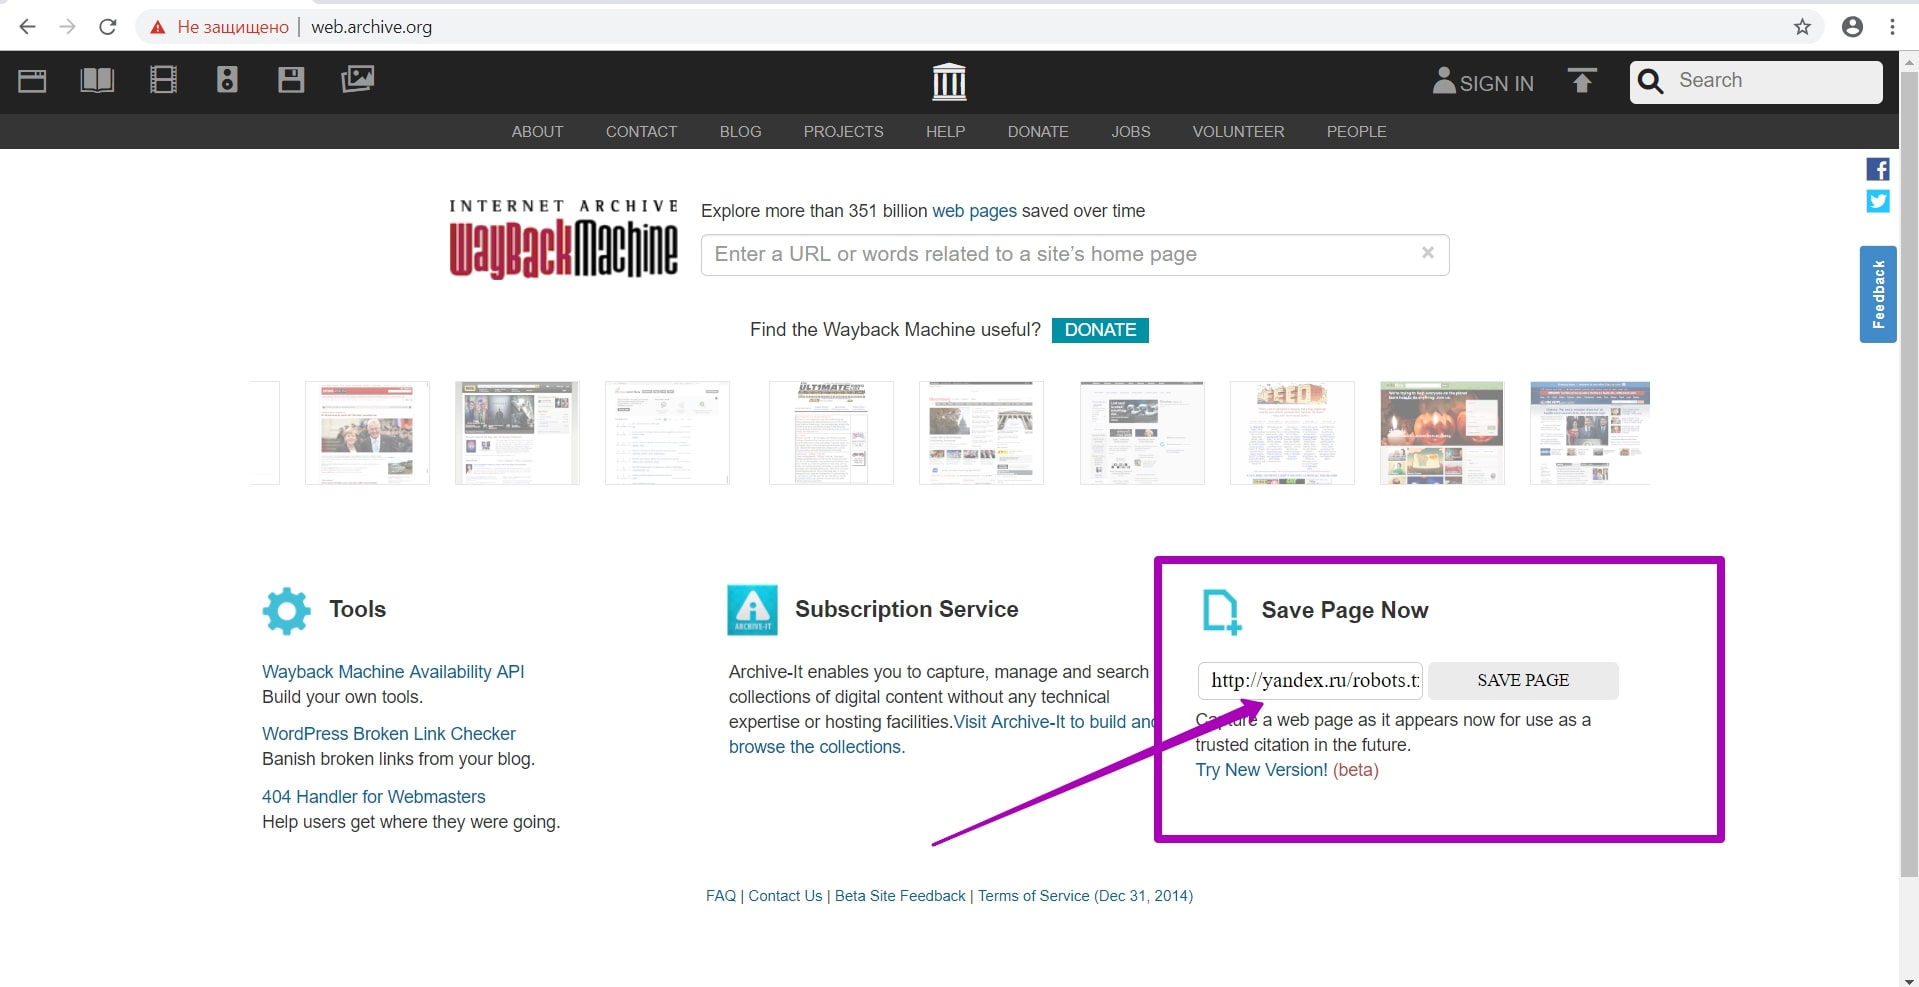Viewport: 1919px width, 987px height.
Task: Clear the Wayback URL field with X
Action: point(1428,253)
